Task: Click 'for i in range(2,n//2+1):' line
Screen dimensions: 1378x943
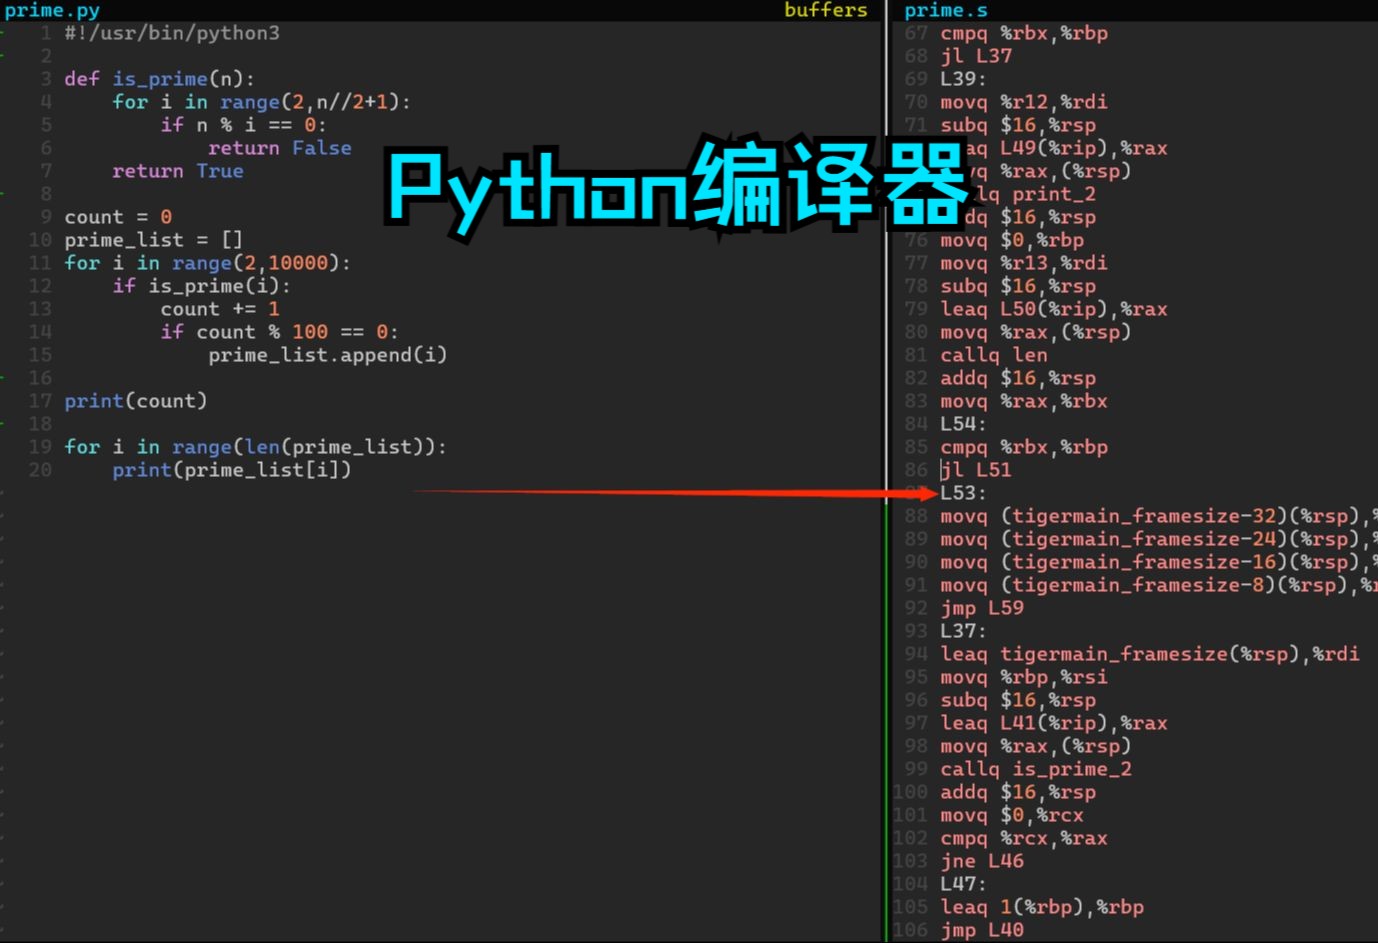Action: pos(261,102)
